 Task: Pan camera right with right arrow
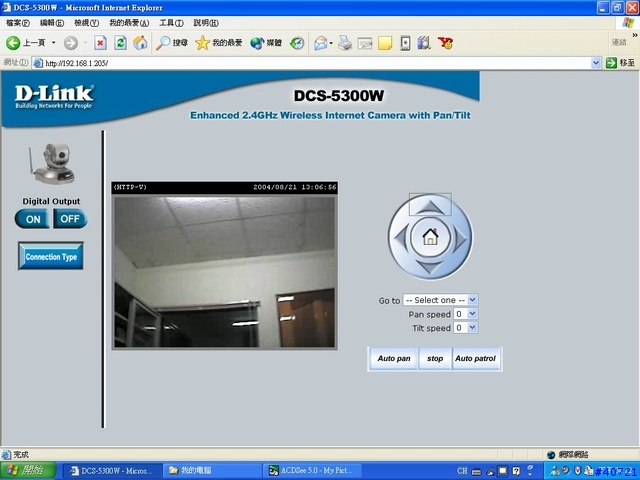460,237
